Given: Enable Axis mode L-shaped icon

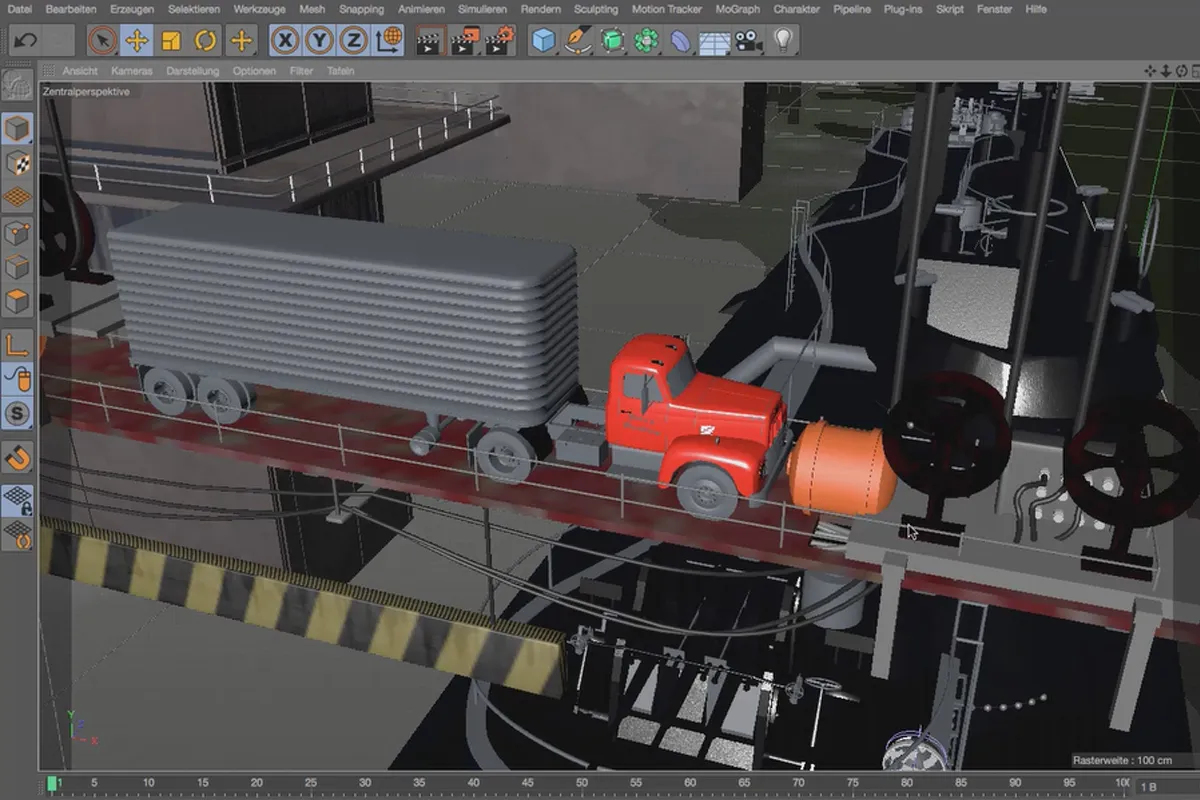Looking at the screenshot, I should (17, 345).
